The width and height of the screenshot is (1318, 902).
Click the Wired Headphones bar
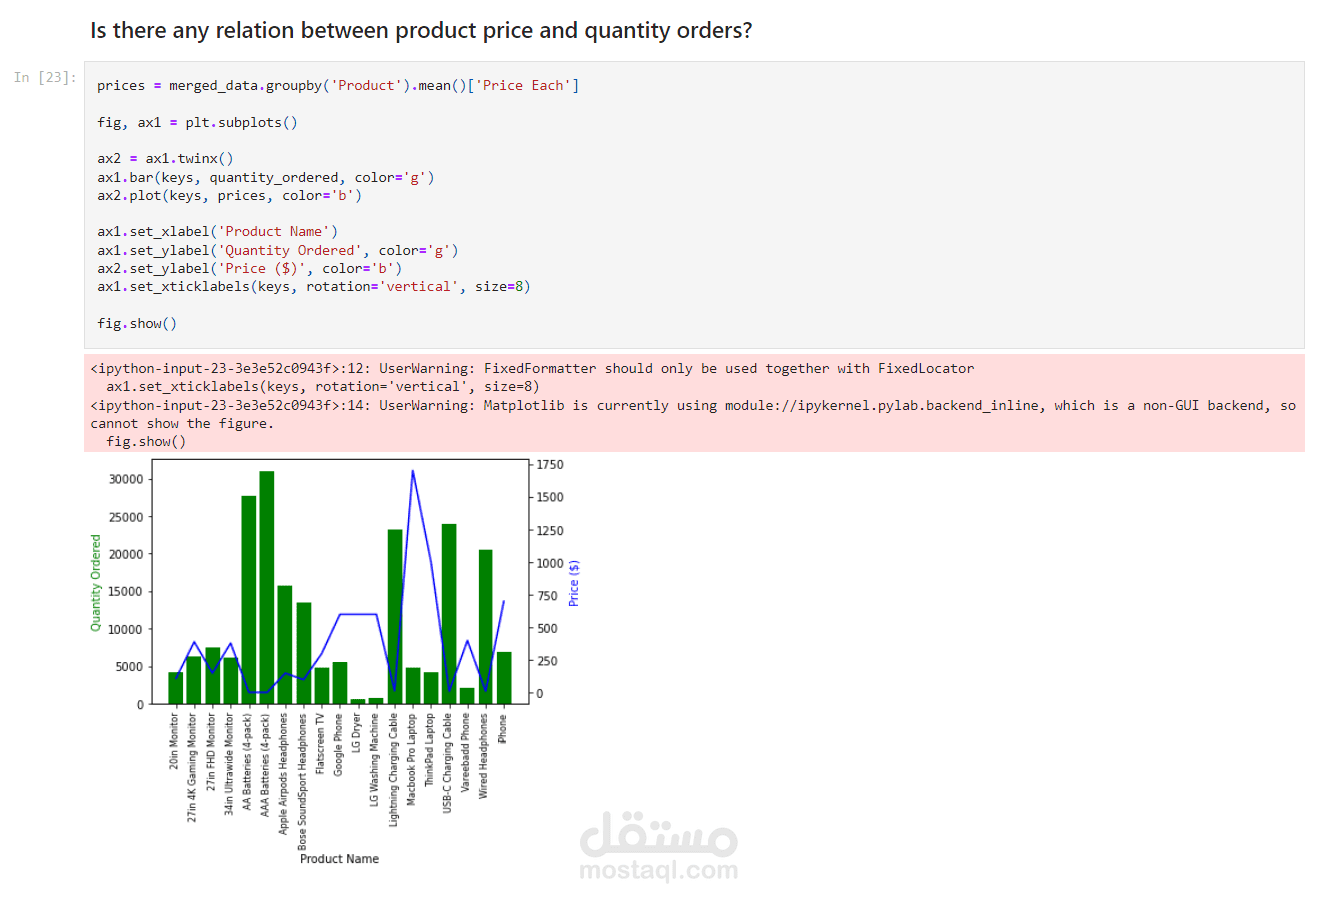[486, 626]
